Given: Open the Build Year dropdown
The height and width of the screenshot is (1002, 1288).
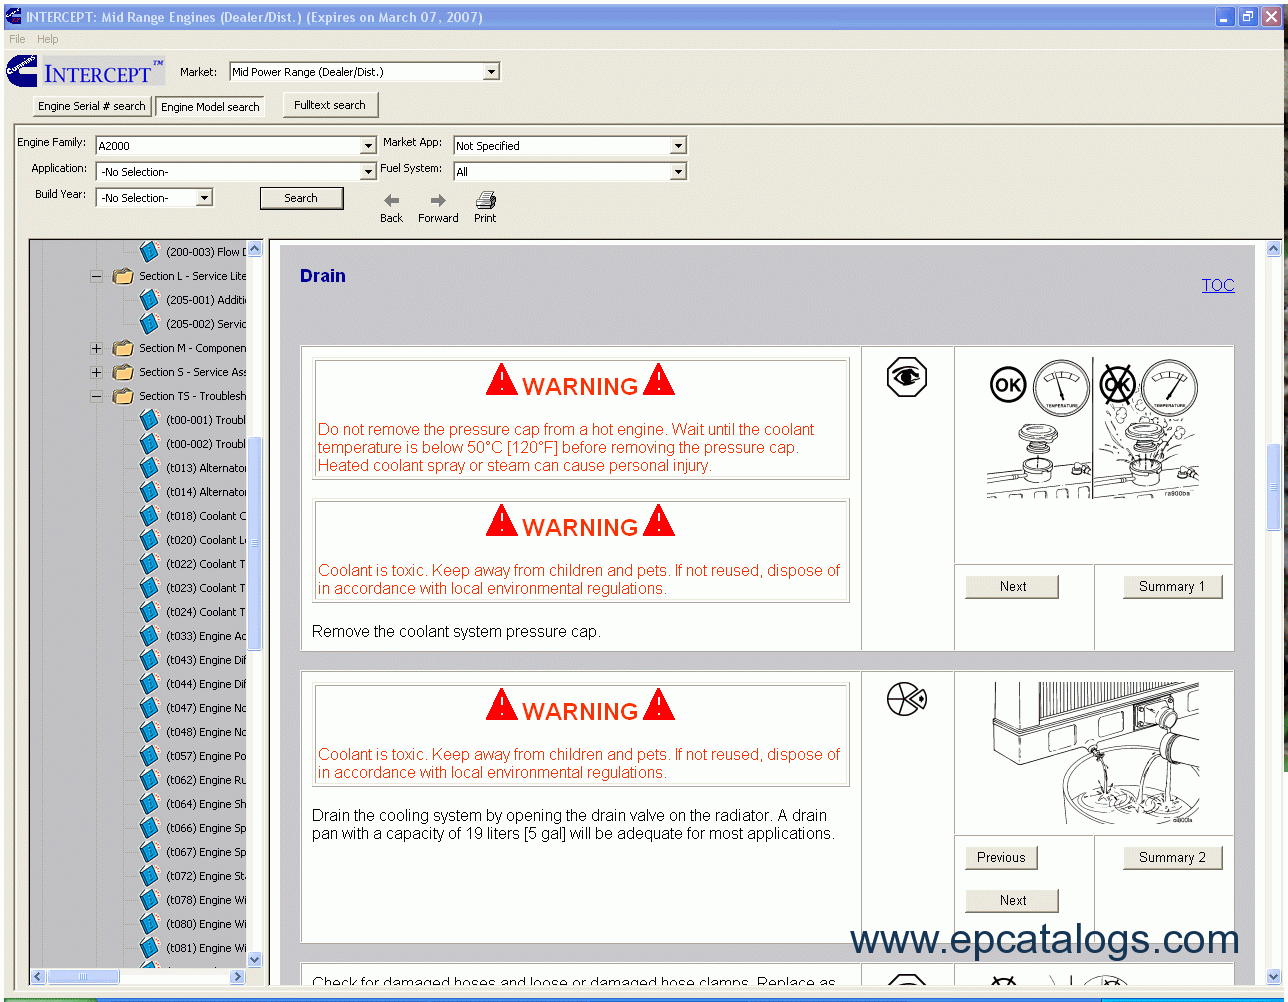Looking at the screenshot, I should (x=204, y=198).
